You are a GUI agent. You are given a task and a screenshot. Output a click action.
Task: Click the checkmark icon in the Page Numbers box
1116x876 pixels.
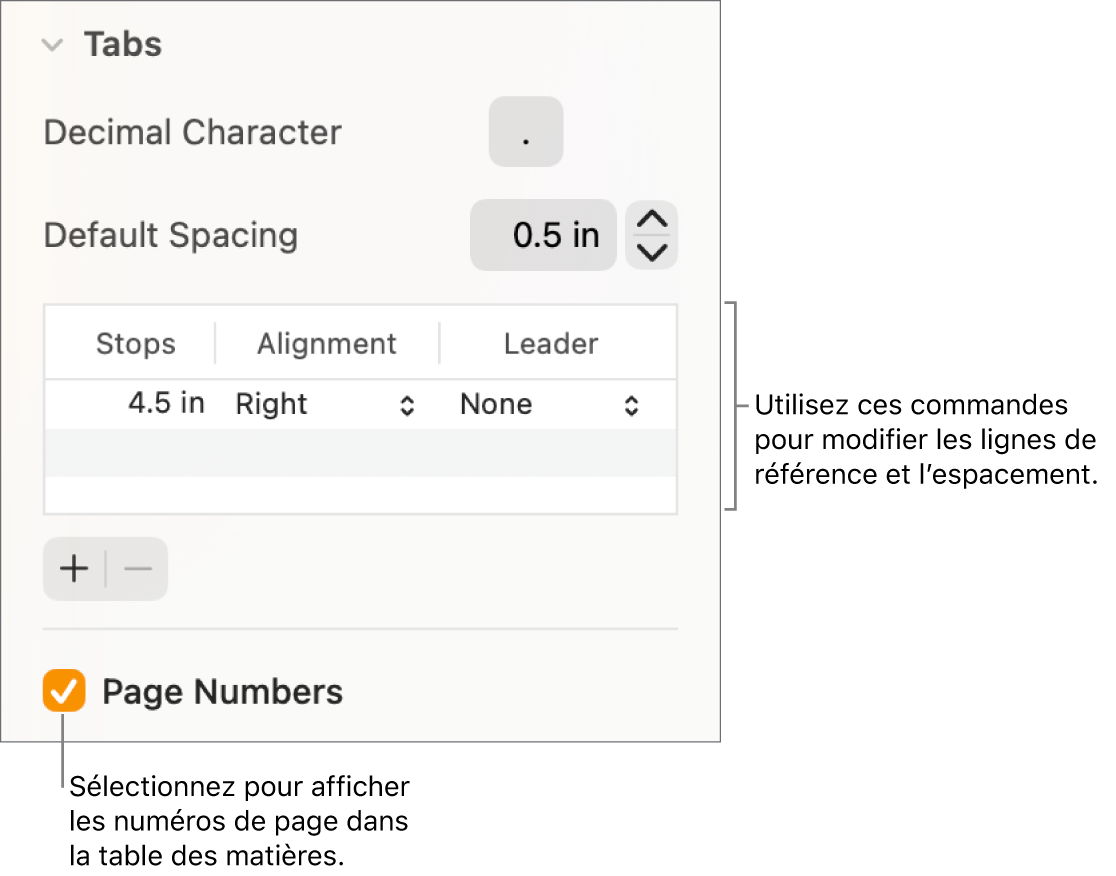[64, 691]
